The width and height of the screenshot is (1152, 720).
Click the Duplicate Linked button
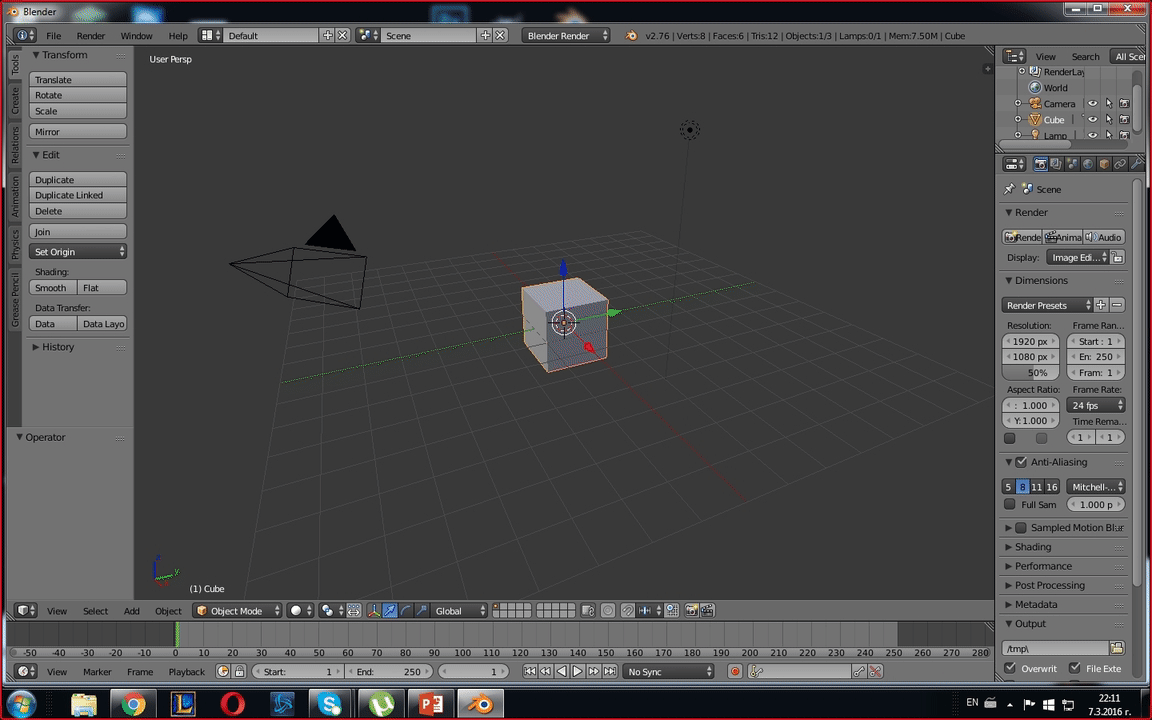click(x=78, y=196)
